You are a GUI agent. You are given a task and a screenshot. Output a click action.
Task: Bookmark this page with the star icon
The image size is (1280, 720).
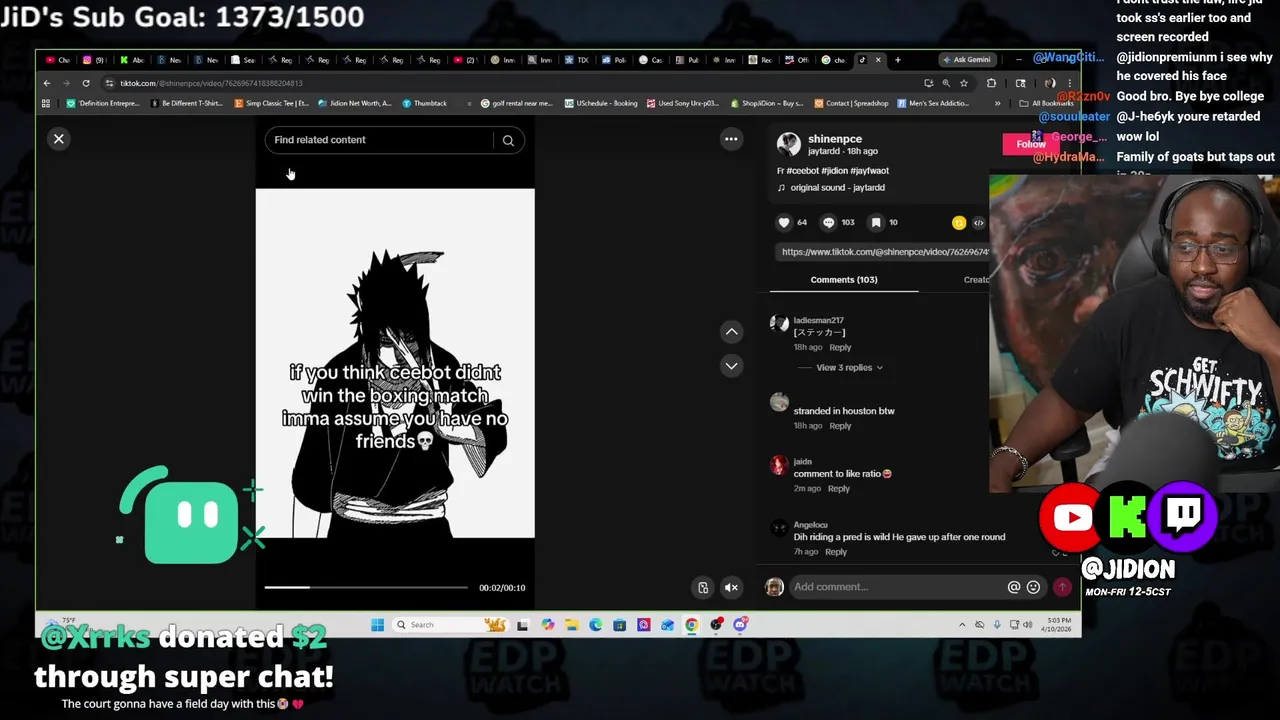tap(964, 84)
